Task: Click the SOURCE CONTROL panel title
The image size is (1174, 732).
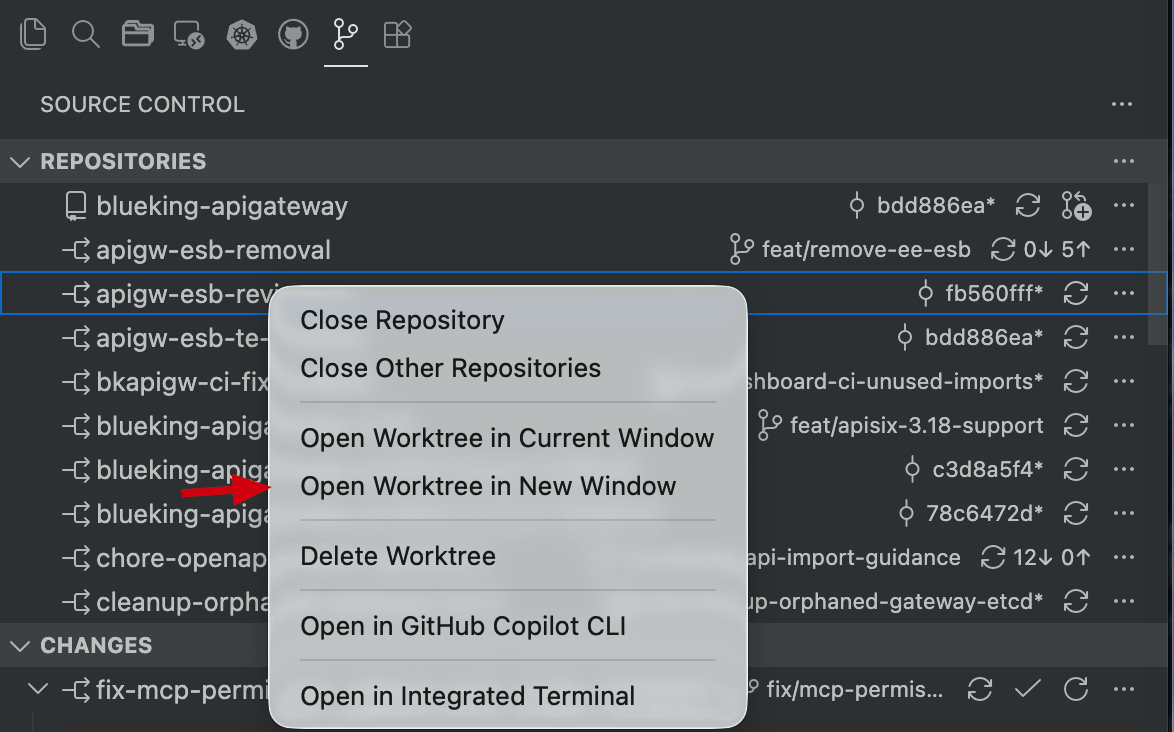Action: point(142,104)
